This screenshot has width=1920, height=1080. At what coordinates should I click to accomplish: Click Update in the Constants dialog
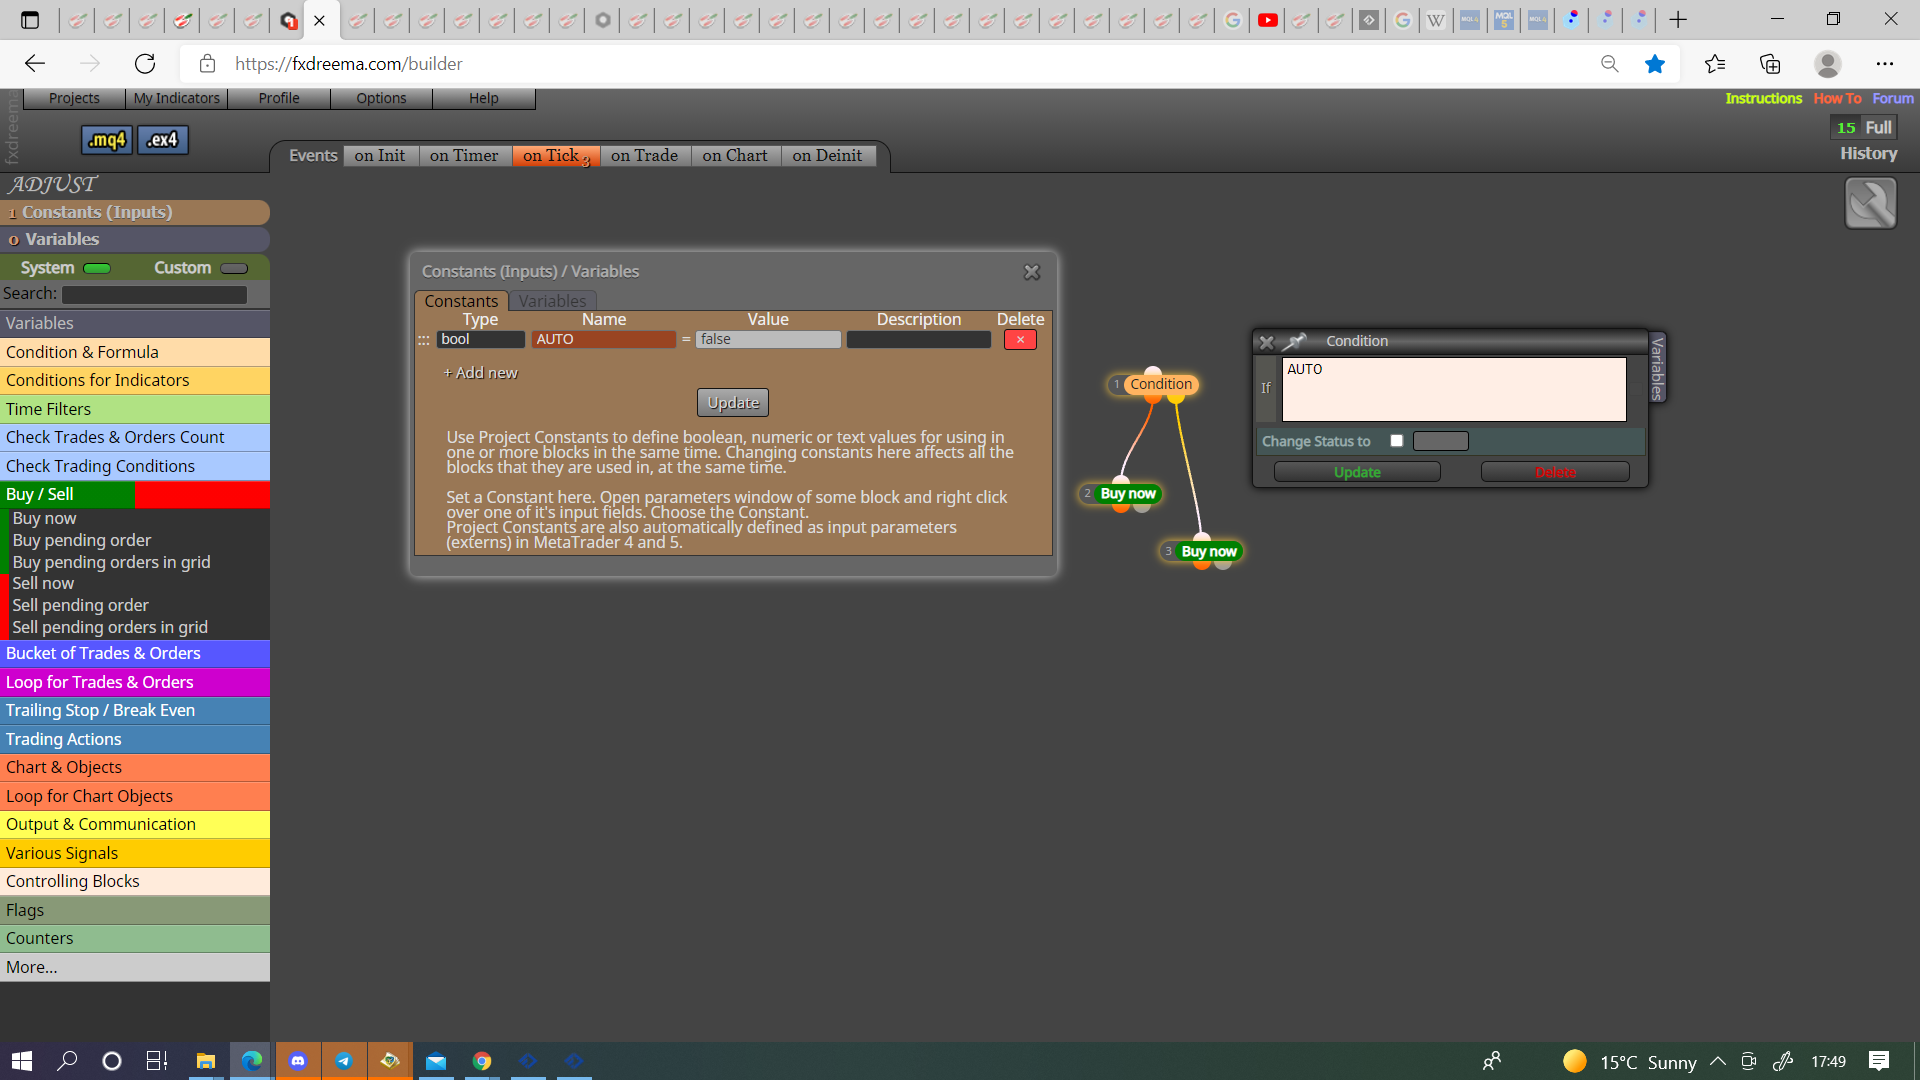tap(733, 403)
